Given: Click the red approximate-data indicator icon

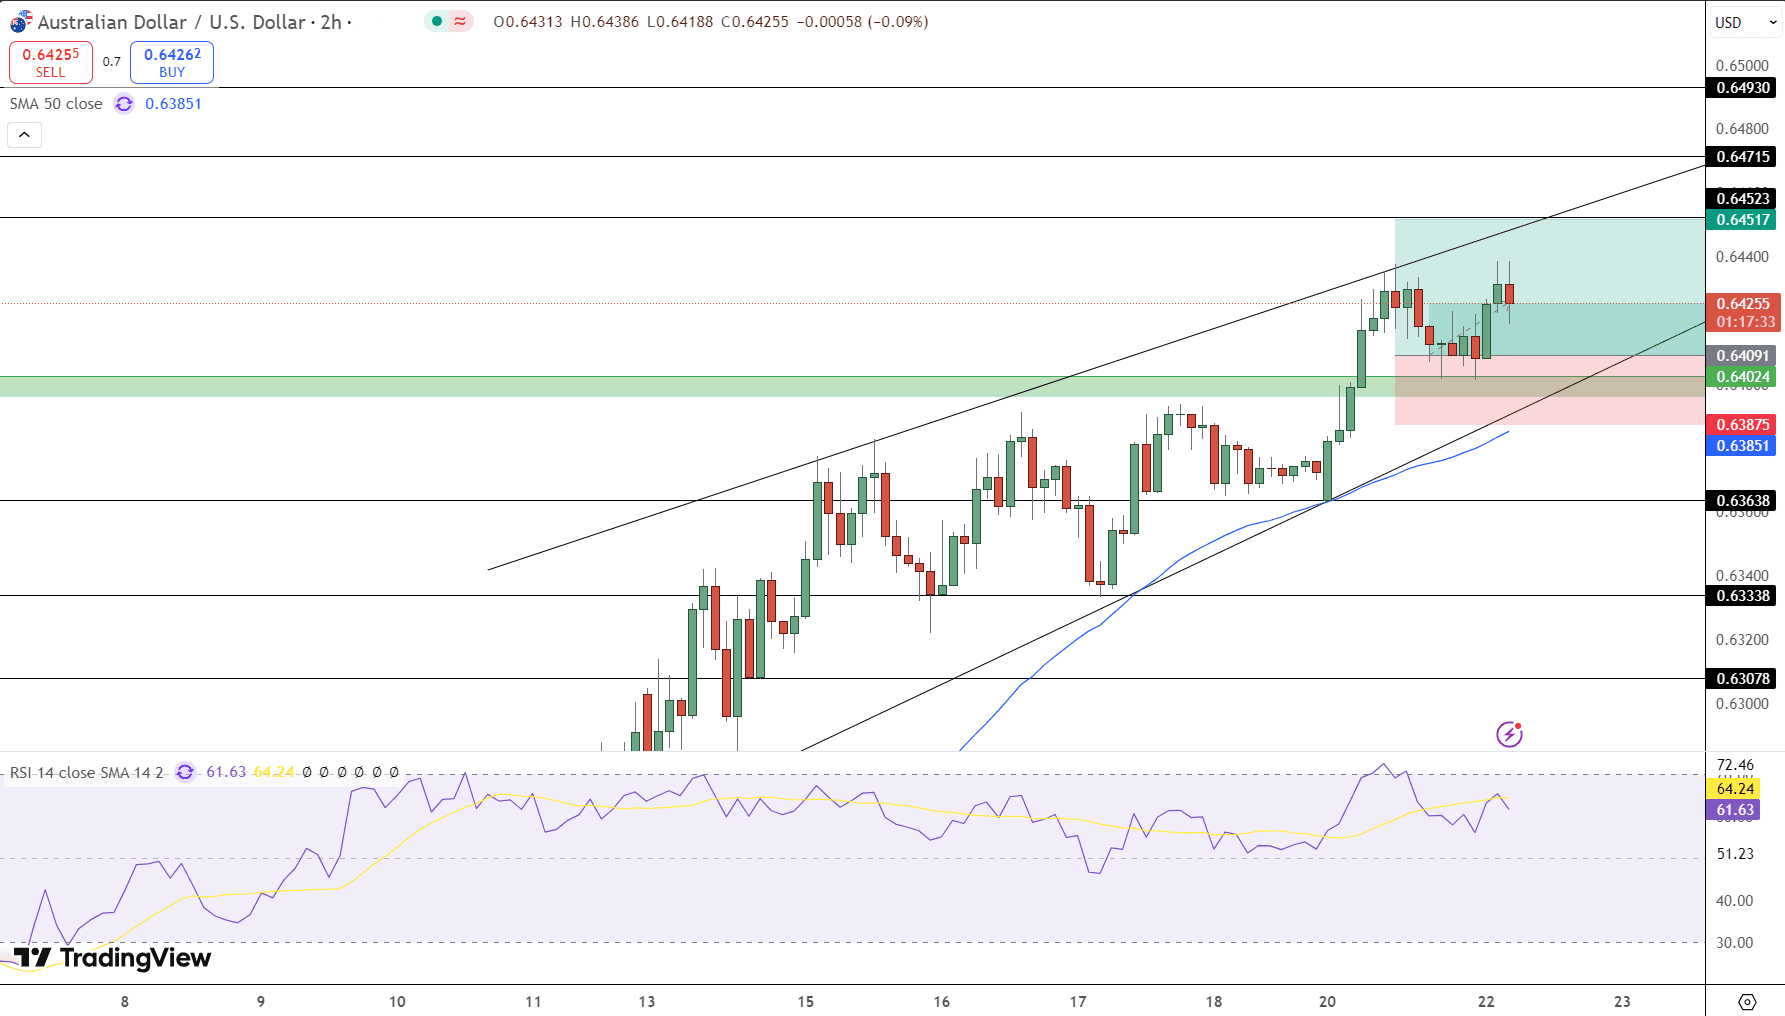Looking at the screenshot, I should pyautogui.click(x=460, y=21).
